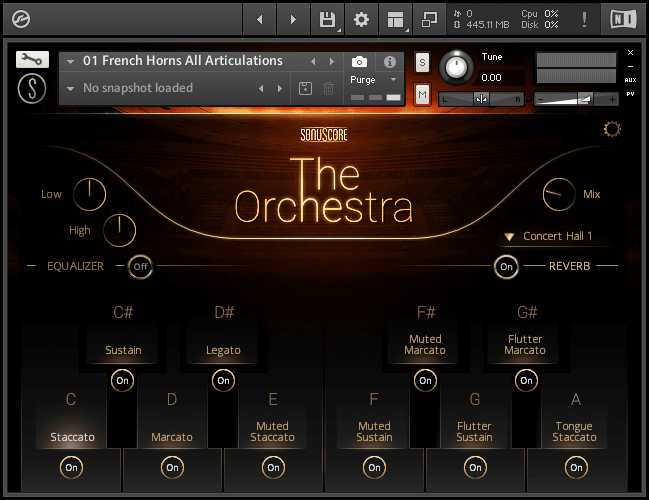Screen dimensions: 649x500
Task: Close the instrument with the X
Action: click(630, 53)
